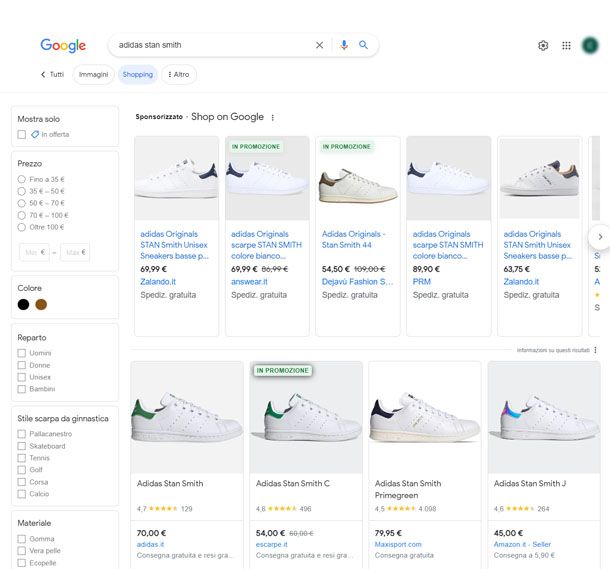Open the answear.it seller link
This screenshot has height=569, width=610.
point(249,282)
